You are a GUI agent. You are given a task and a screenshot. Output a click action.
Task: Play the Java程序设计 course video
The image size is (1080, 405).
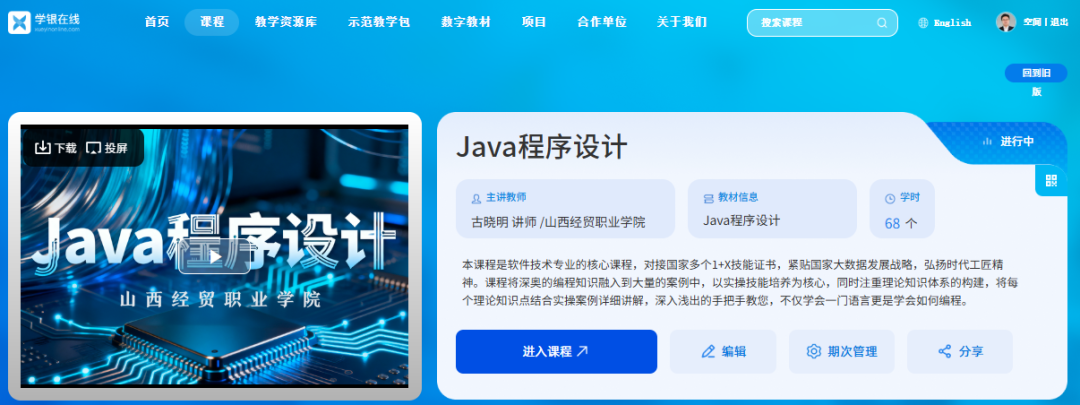pyautogui.click(x=214, y=256)
